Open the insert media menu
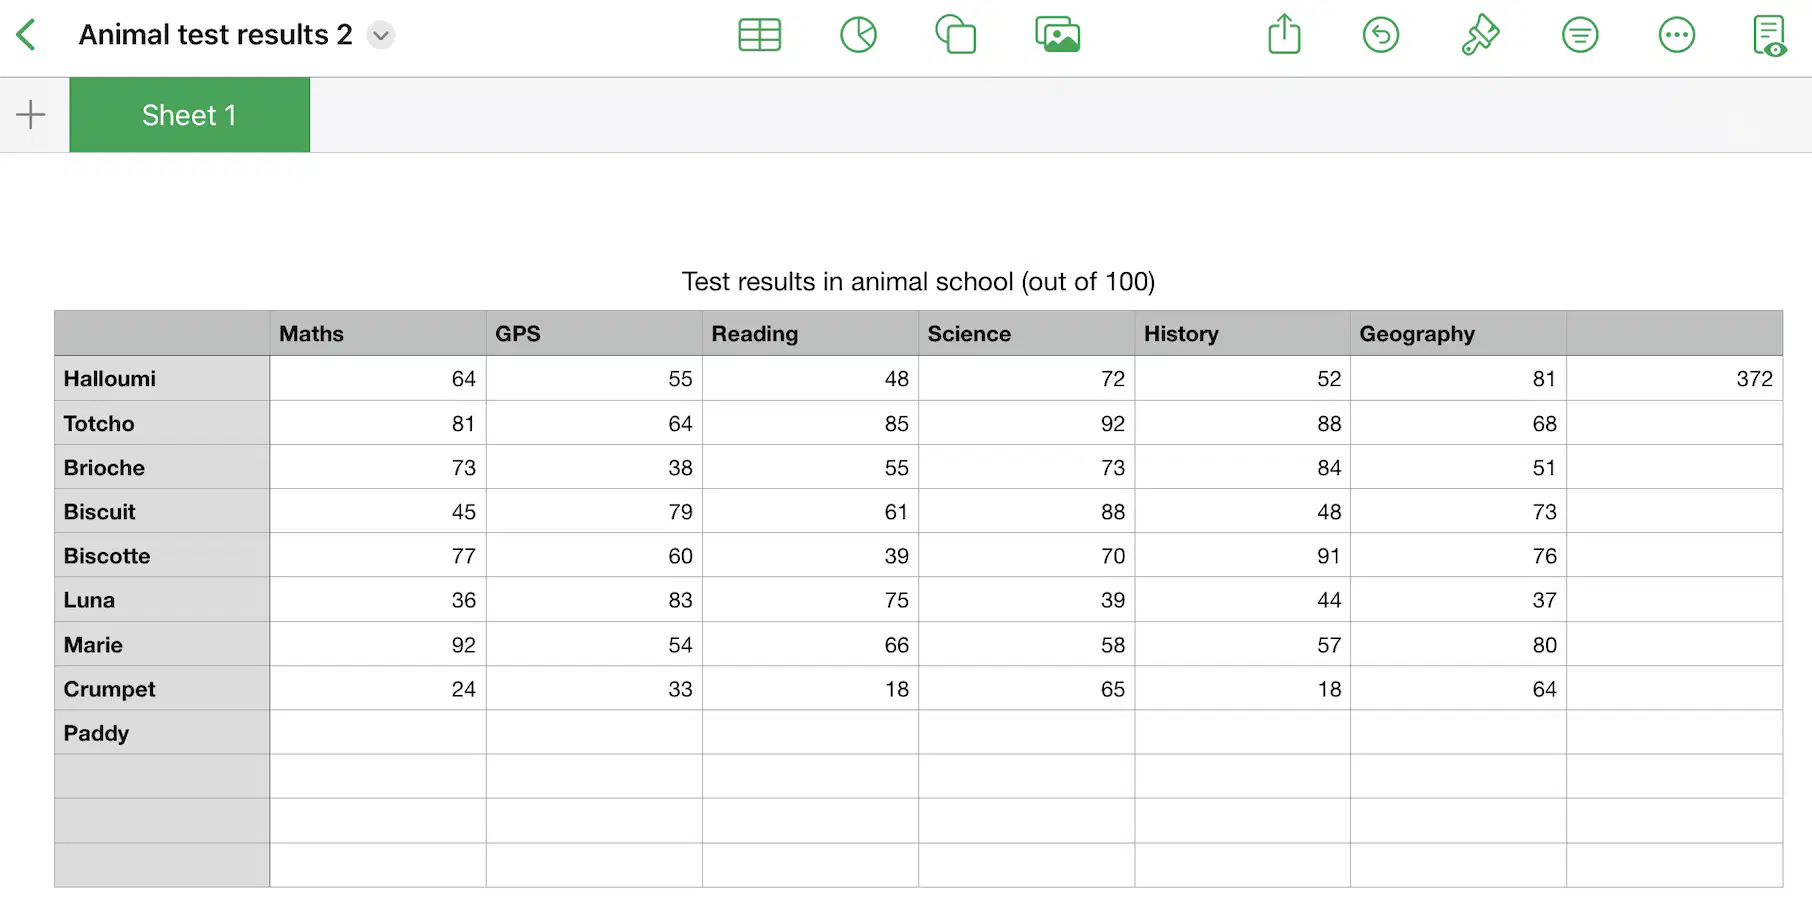Image resolution: width=1812 pixels, height=904 pixels. point(1057,35)
